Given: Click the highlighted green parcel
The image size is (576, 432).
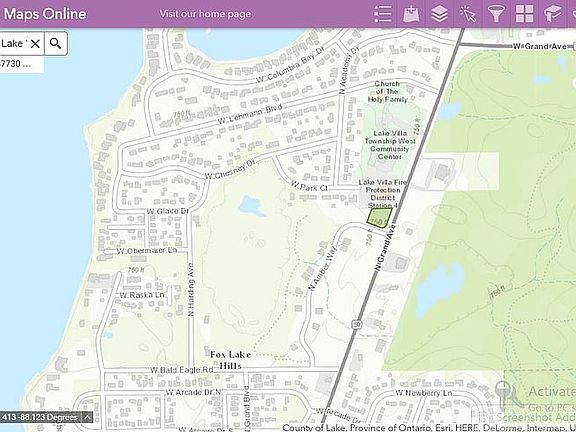Looking at the screenshot, I should [x=379, y=218].
